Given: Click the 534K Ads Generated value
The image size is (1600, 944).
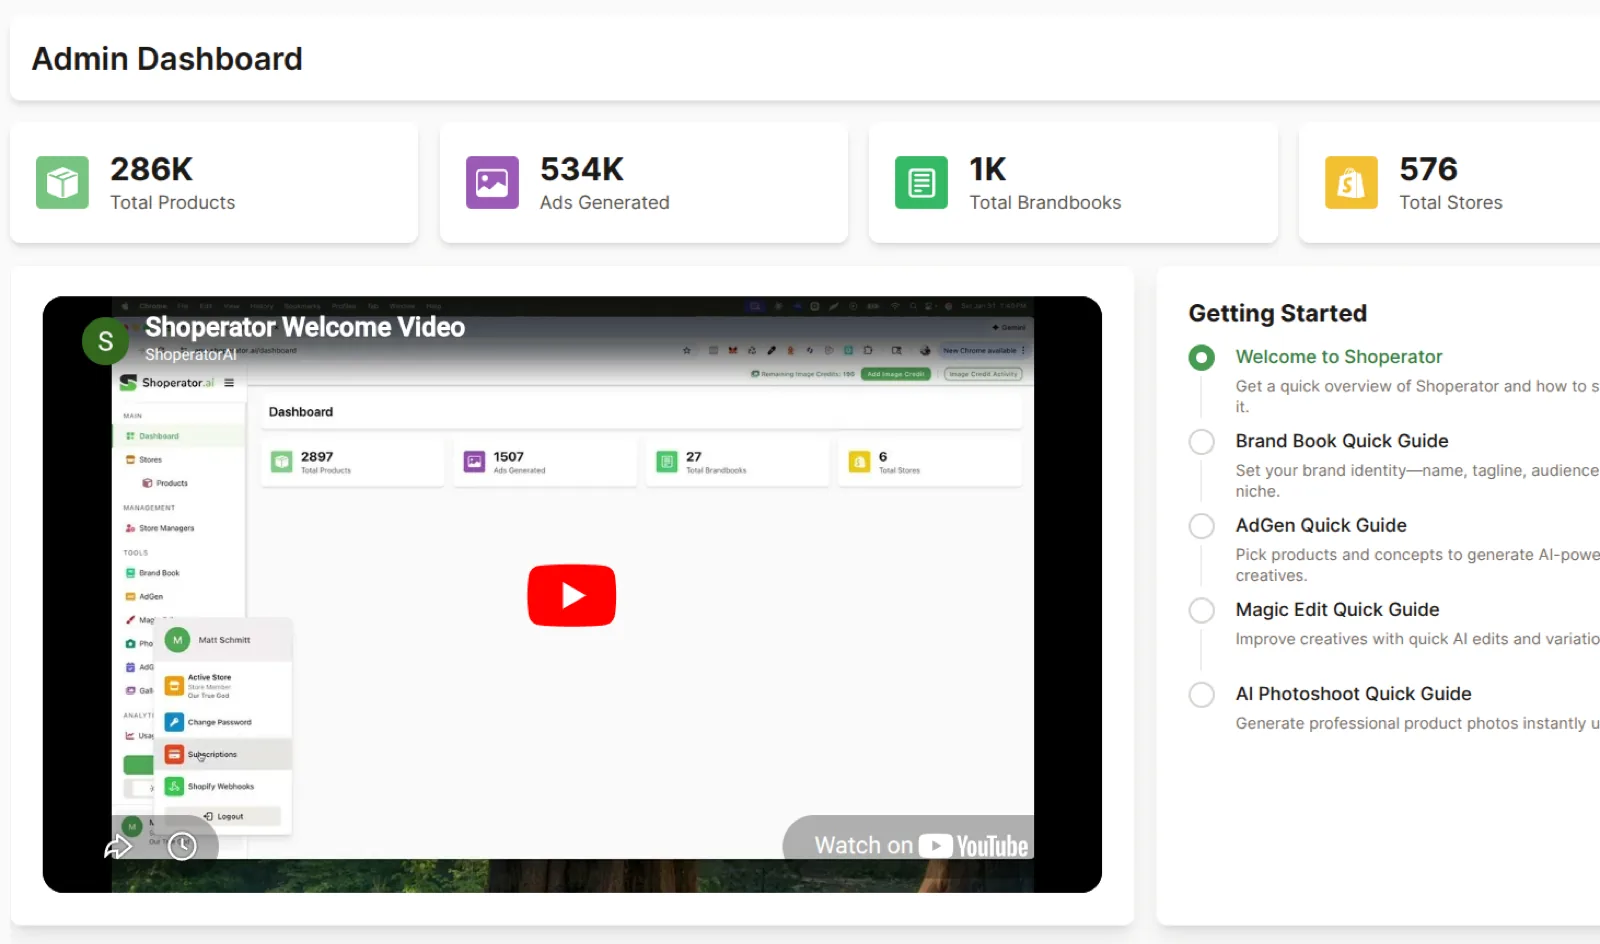Looking at the screenshot, I should [582, 169].
